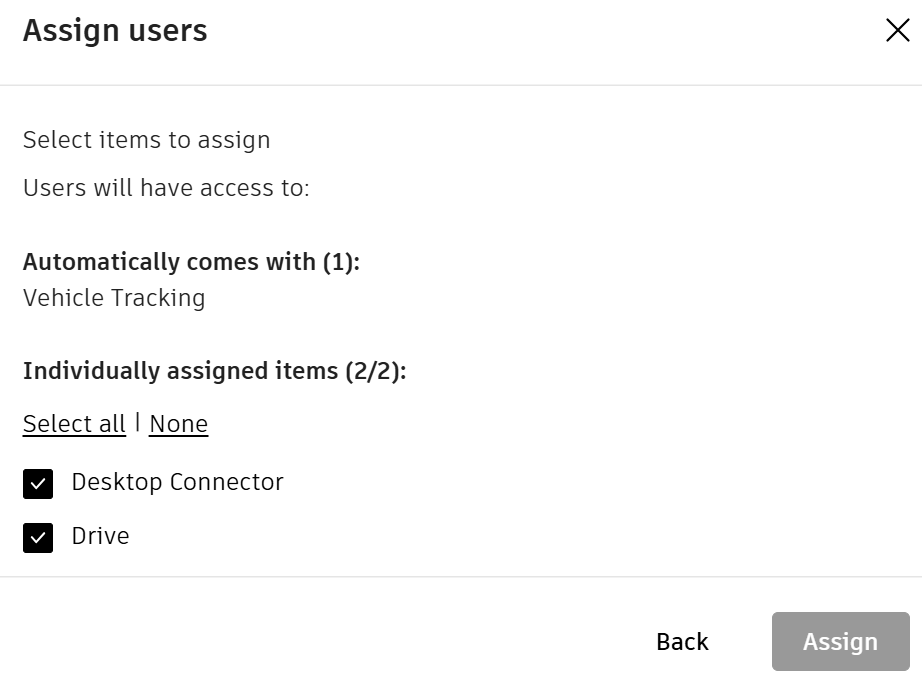Image resolution: width=922 pixels, height=676 pixels.
Task: Go back with the Back button
Action: pyautogui.click(x=682, y=642)
